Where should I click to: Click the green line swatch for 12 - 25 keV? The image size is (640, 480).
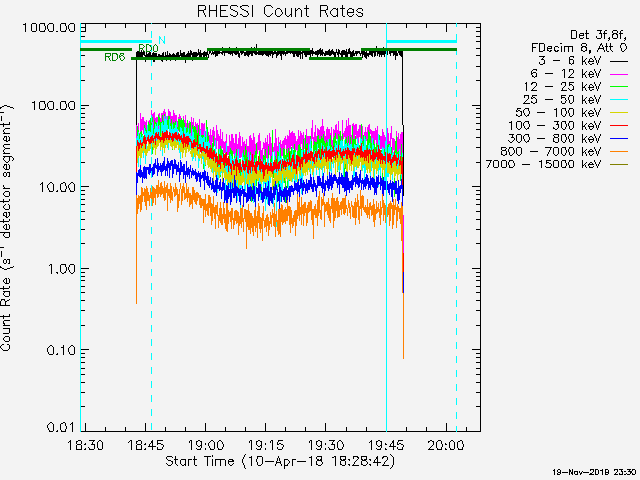pyautogui.click(x=619, y=87)
